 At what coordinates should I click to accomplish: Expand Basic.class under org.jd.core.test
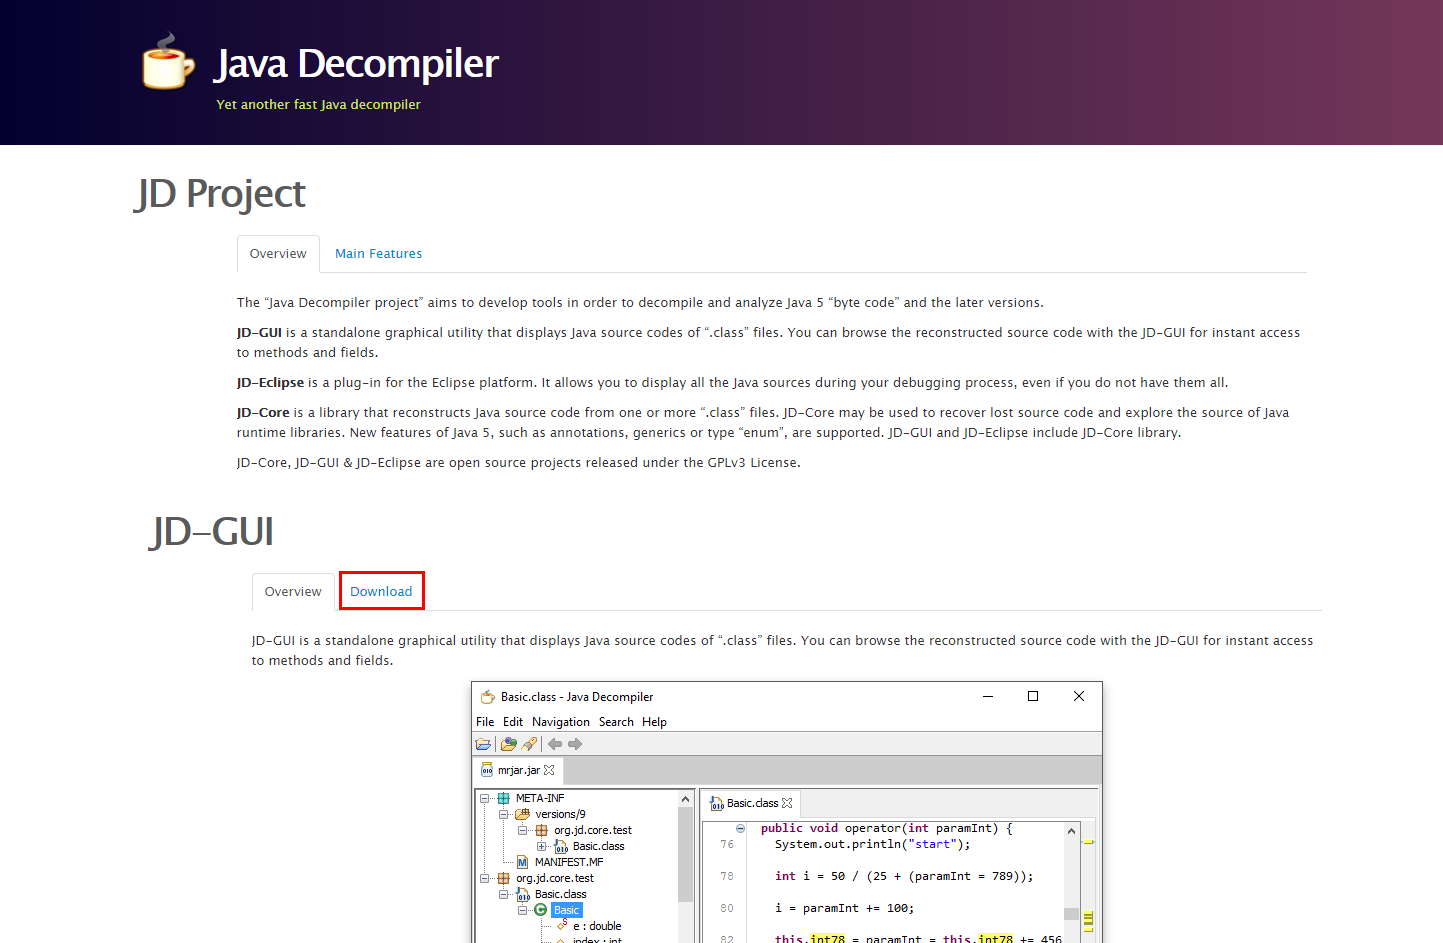(x=541, y=846)
